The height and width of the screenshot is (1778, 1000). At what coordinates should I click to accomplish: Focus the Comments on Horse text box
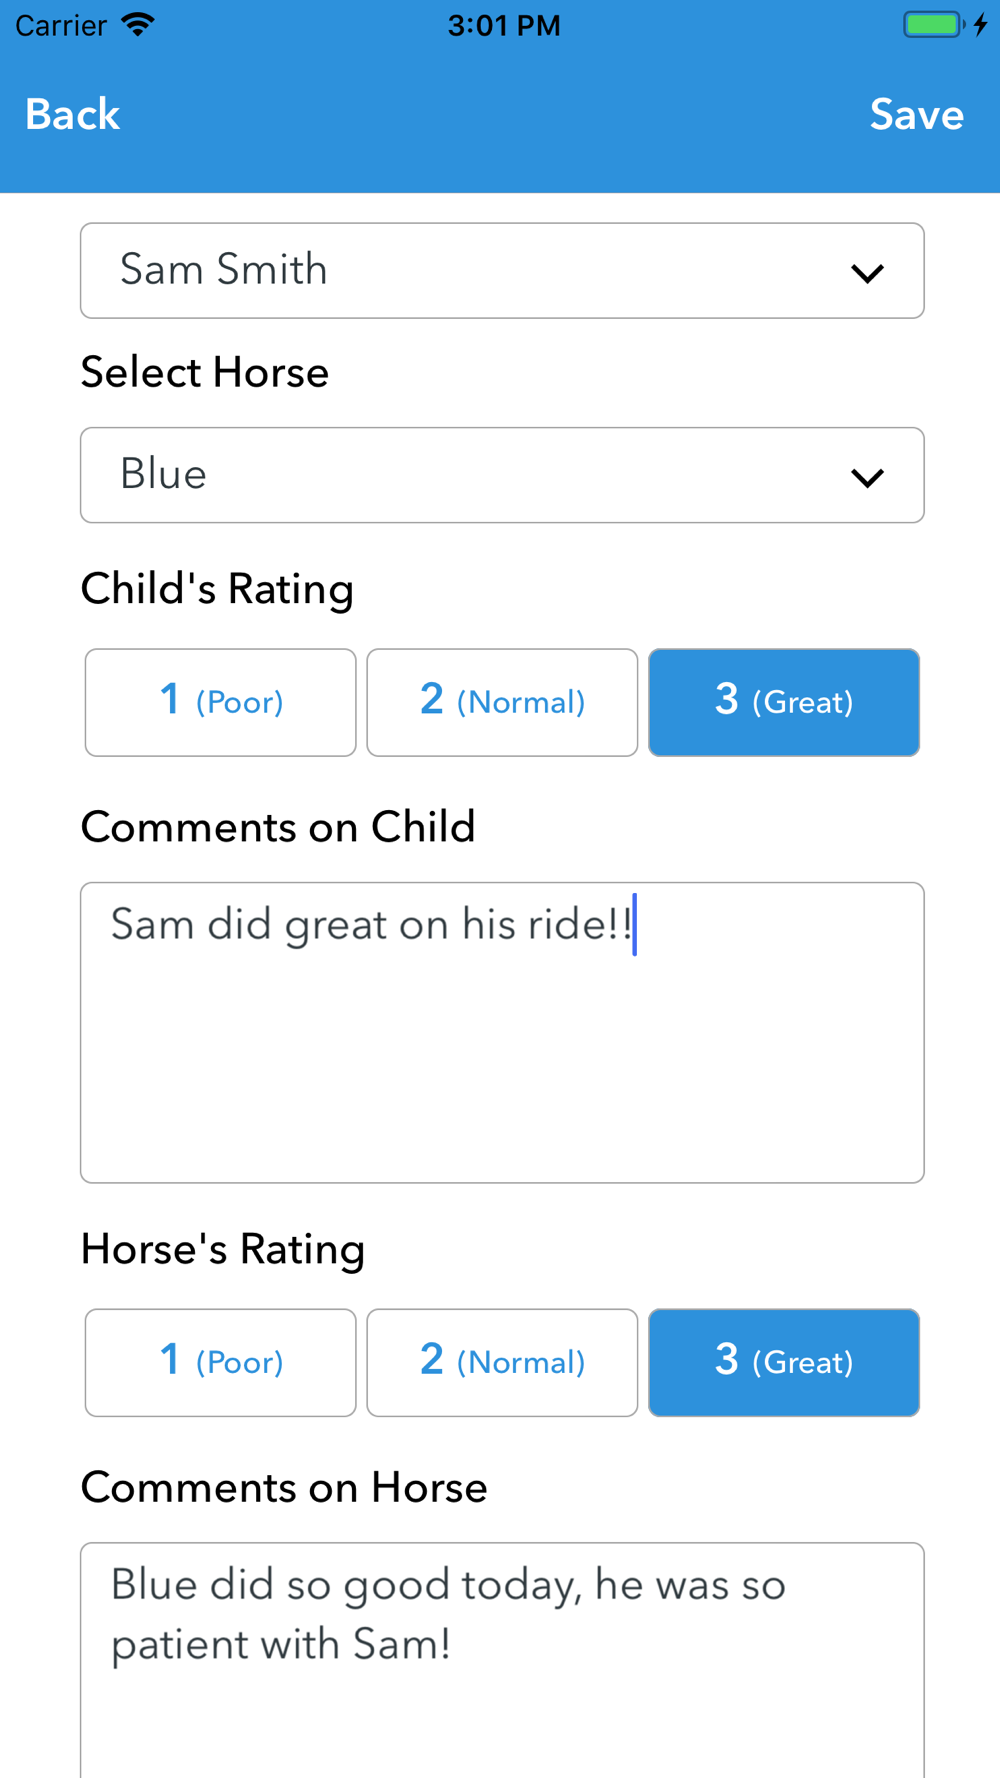tap(502, 1660)
